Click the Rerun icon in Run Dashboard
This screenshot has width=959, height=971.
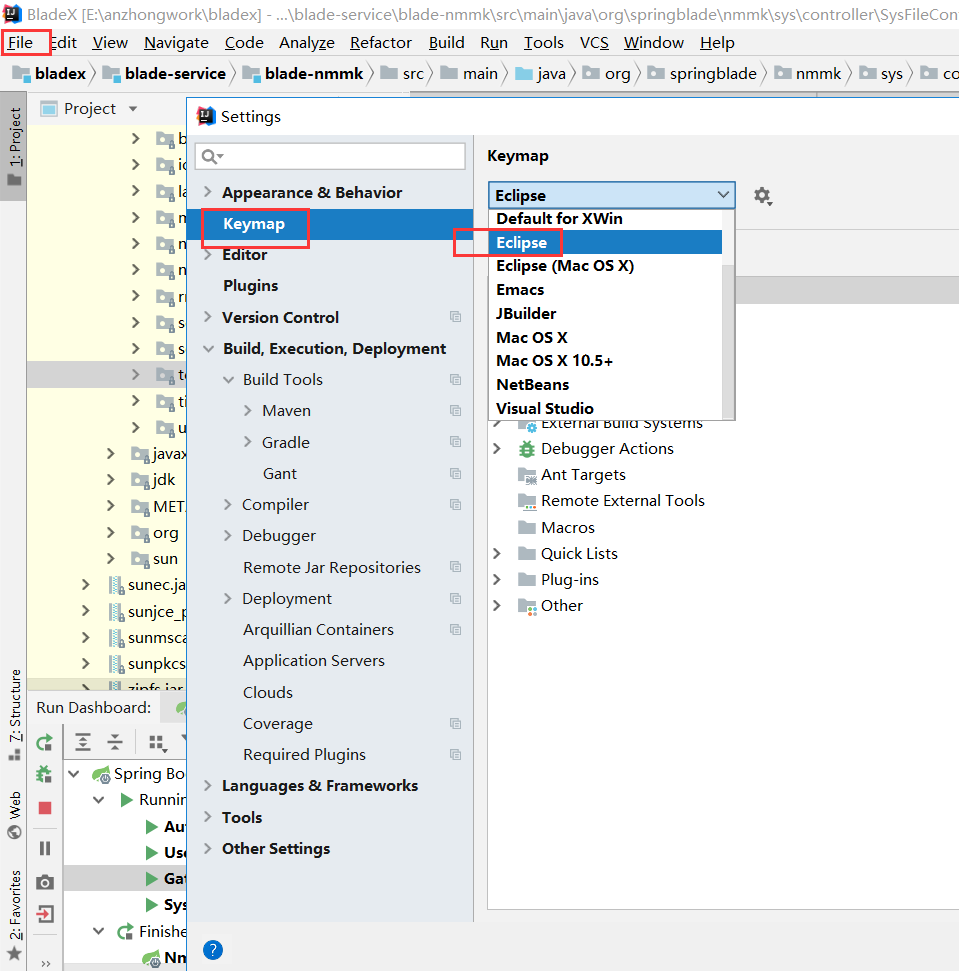click(x=45, y=742)
